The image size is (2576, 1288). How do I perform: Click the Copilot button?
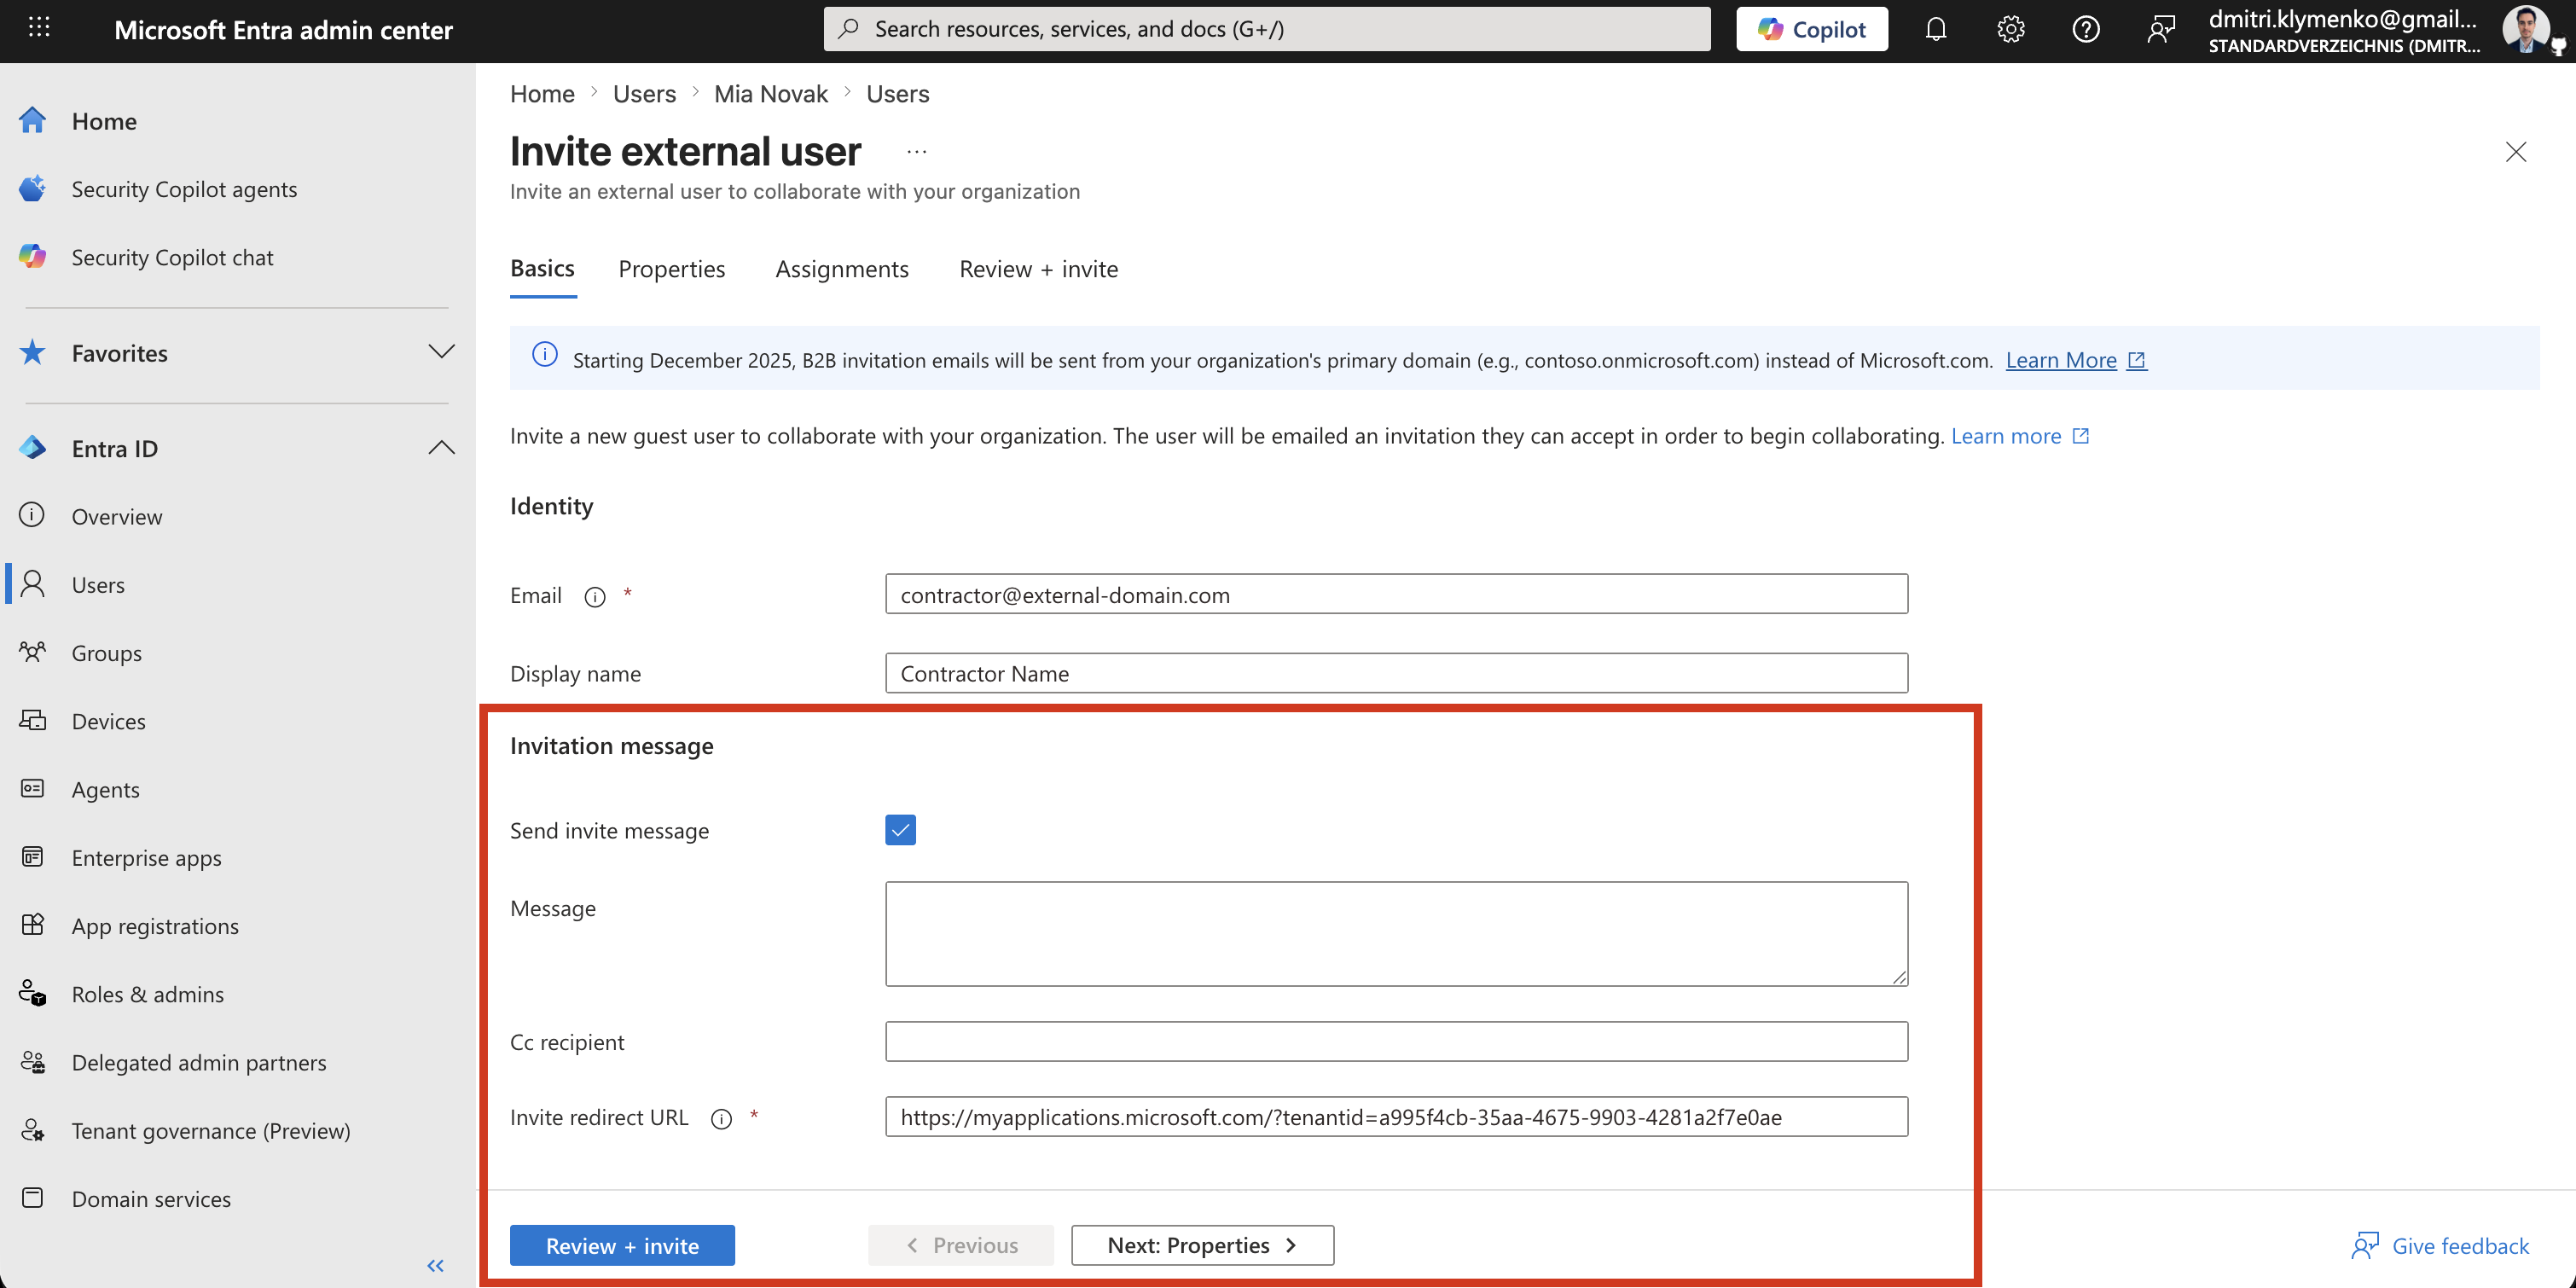pyautogui.click(x=1812, y=29)
